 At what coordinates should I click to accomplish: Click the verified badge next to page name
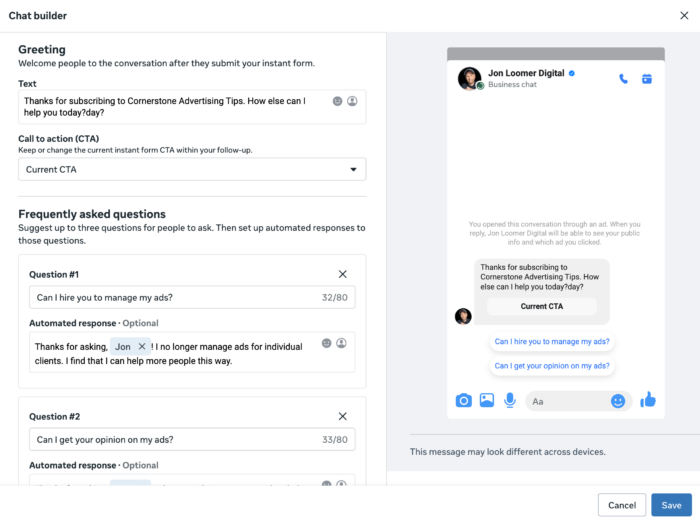point(572,73)
